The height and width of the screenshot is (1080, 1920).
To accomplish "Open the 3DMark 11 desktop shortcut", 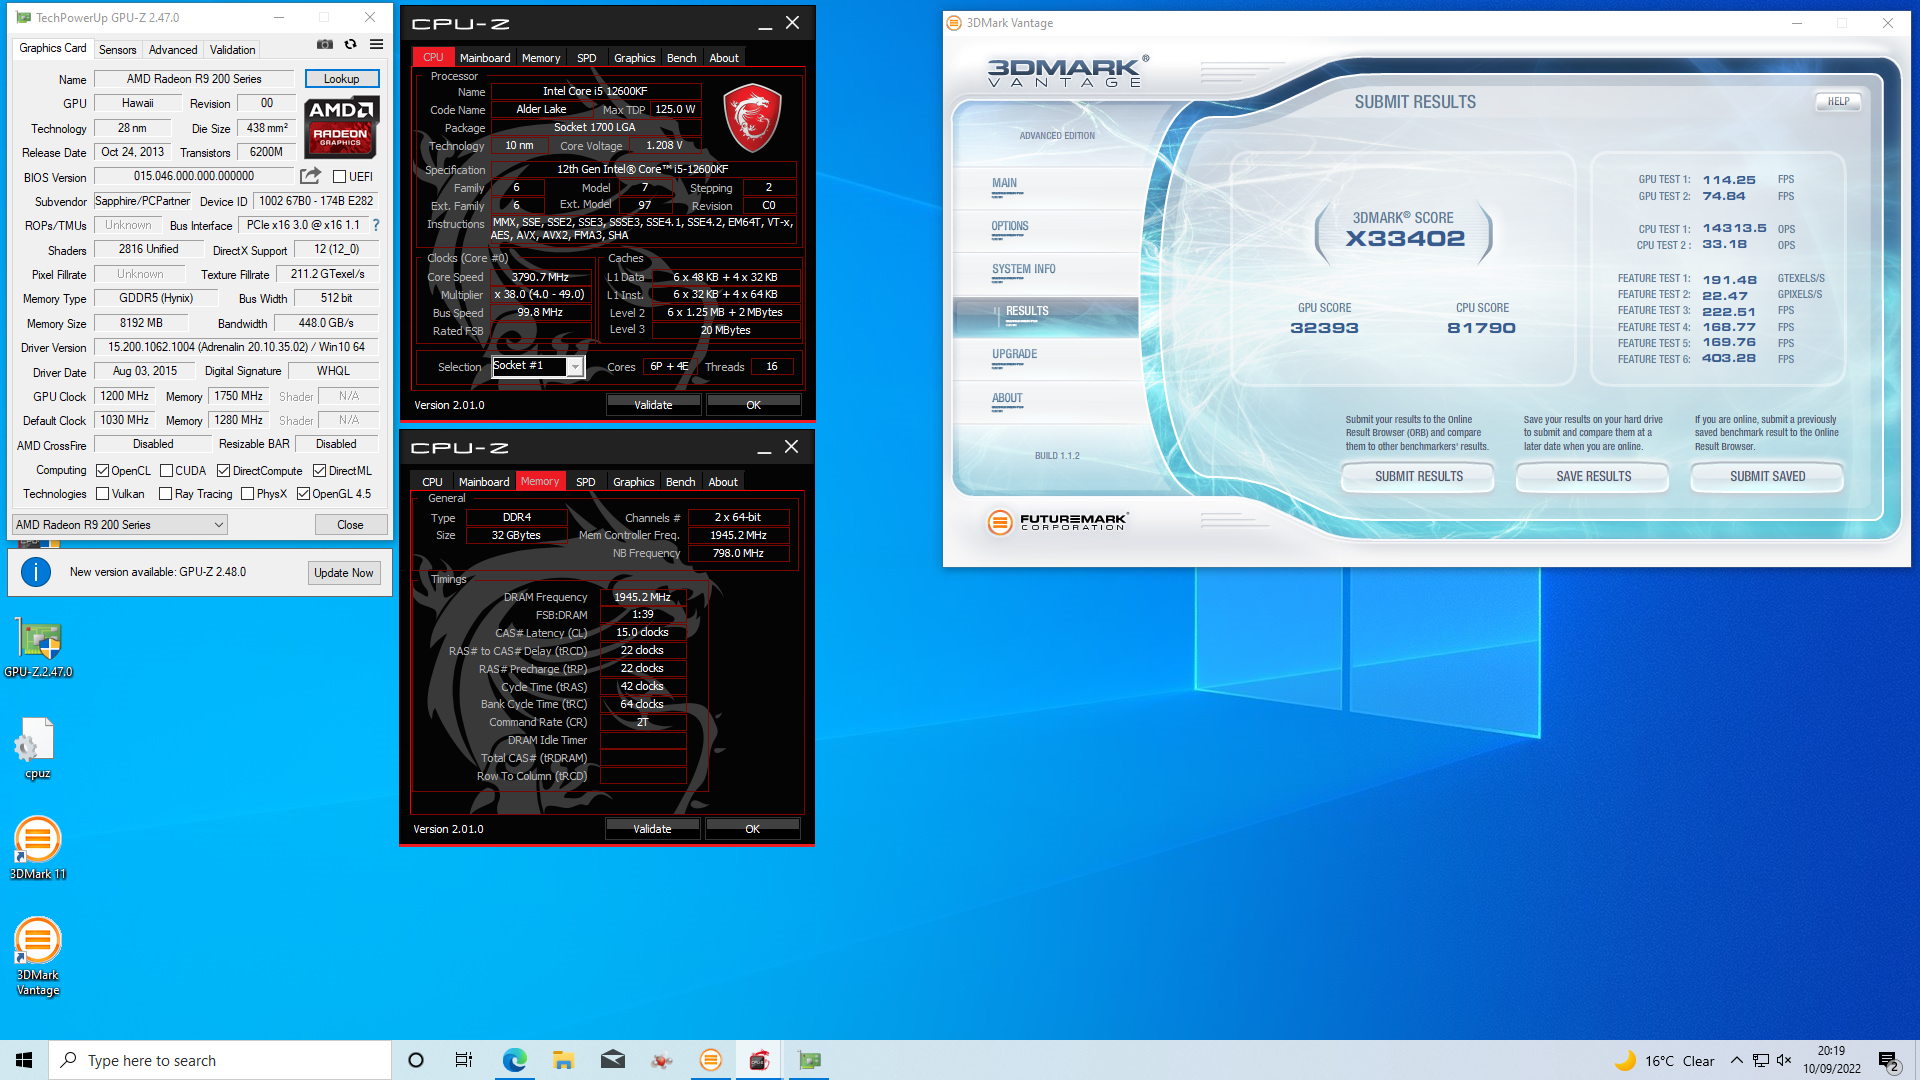I will click(x=38, y=848).
